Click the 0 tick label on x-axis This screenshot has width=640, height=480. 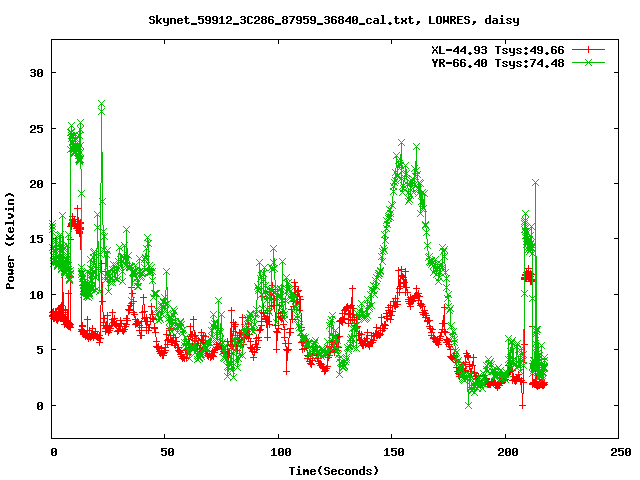(52, 452)
